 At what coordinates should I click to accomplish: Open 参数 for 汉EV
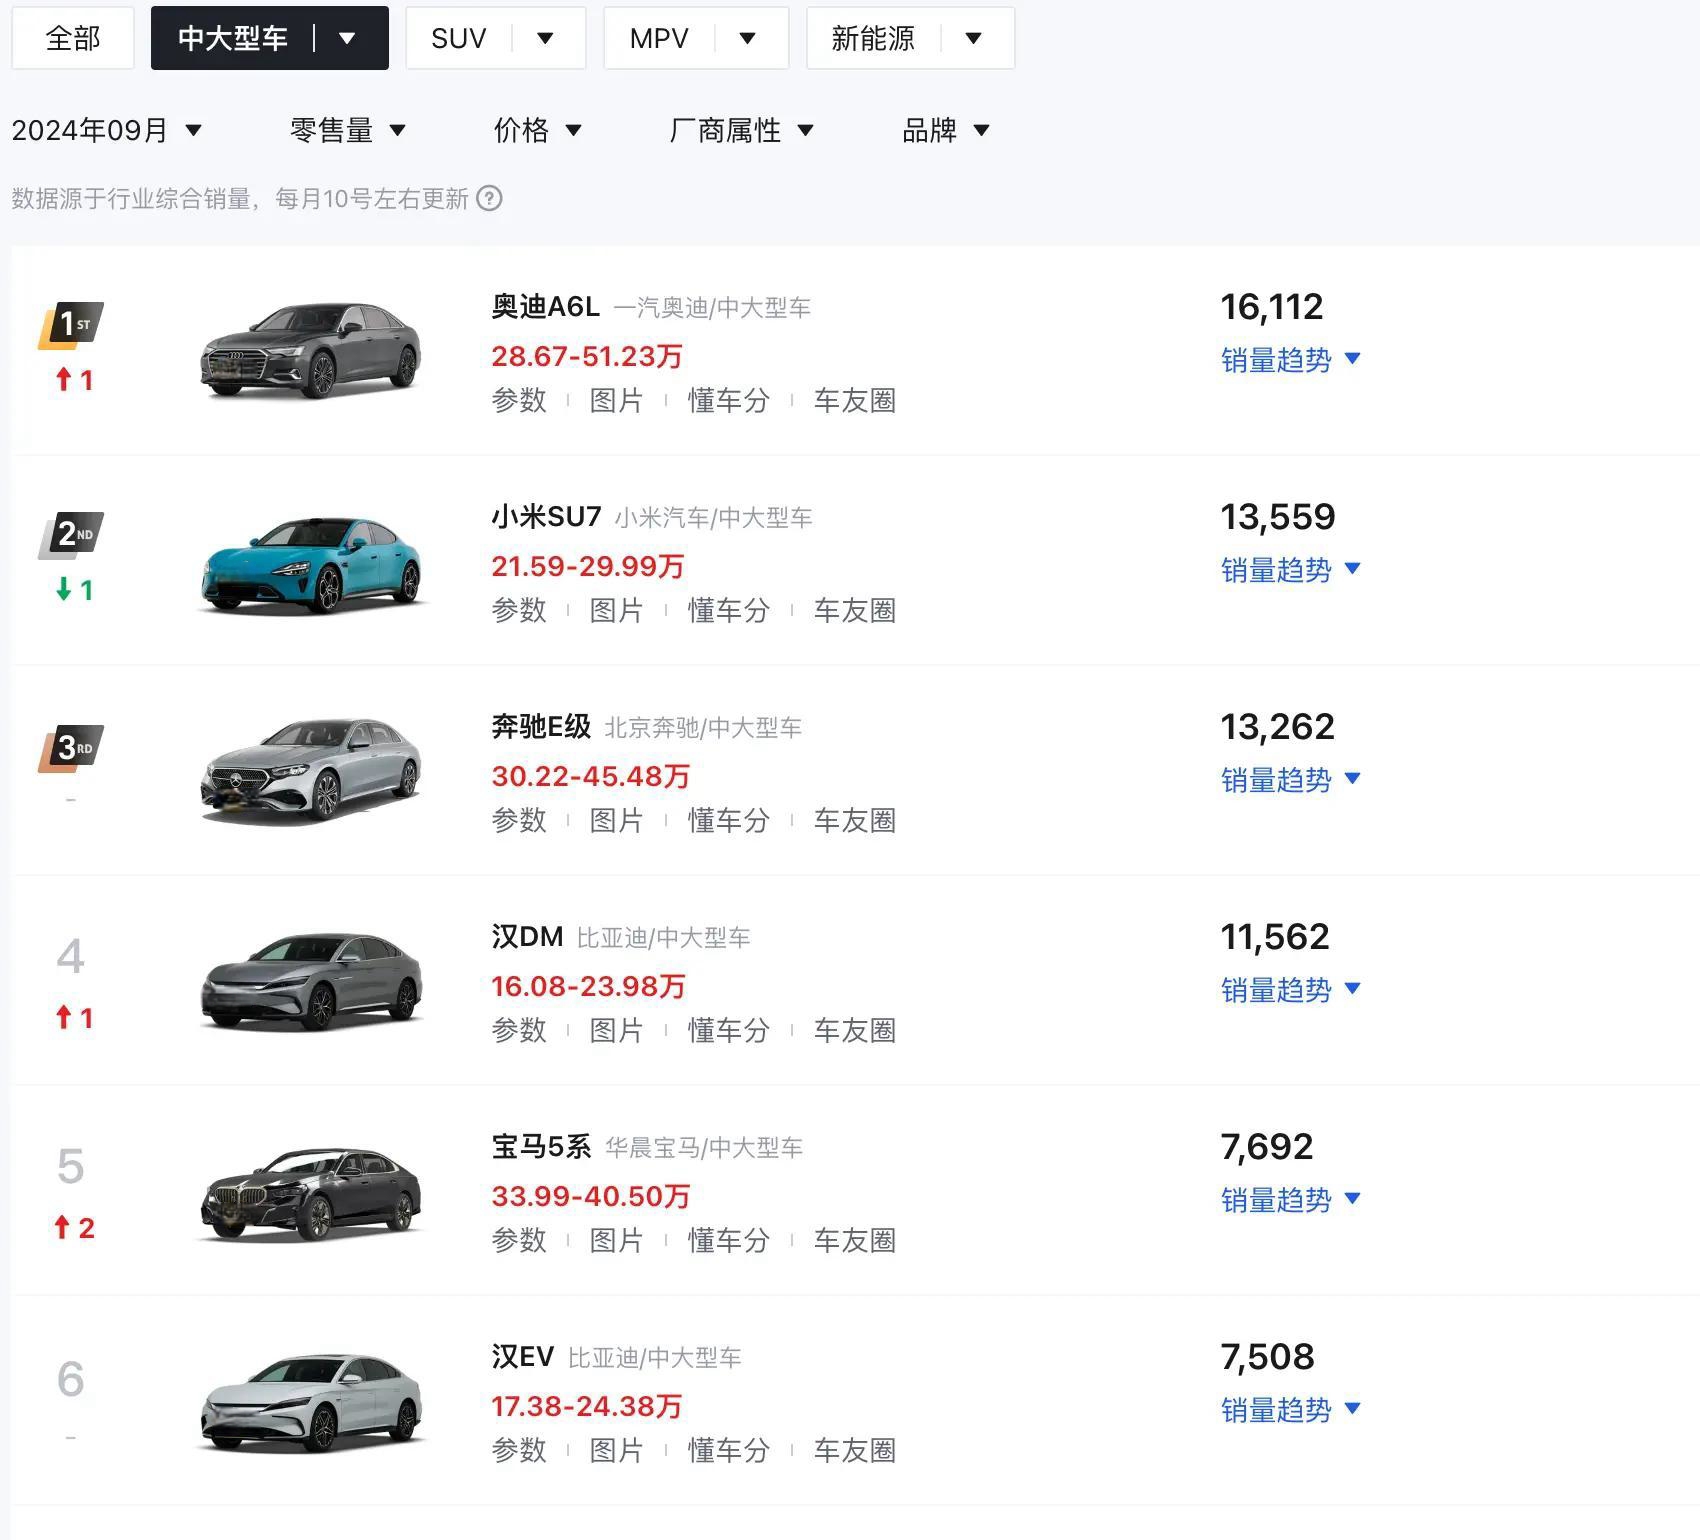pyautogui.click(x=519, y=1450)
